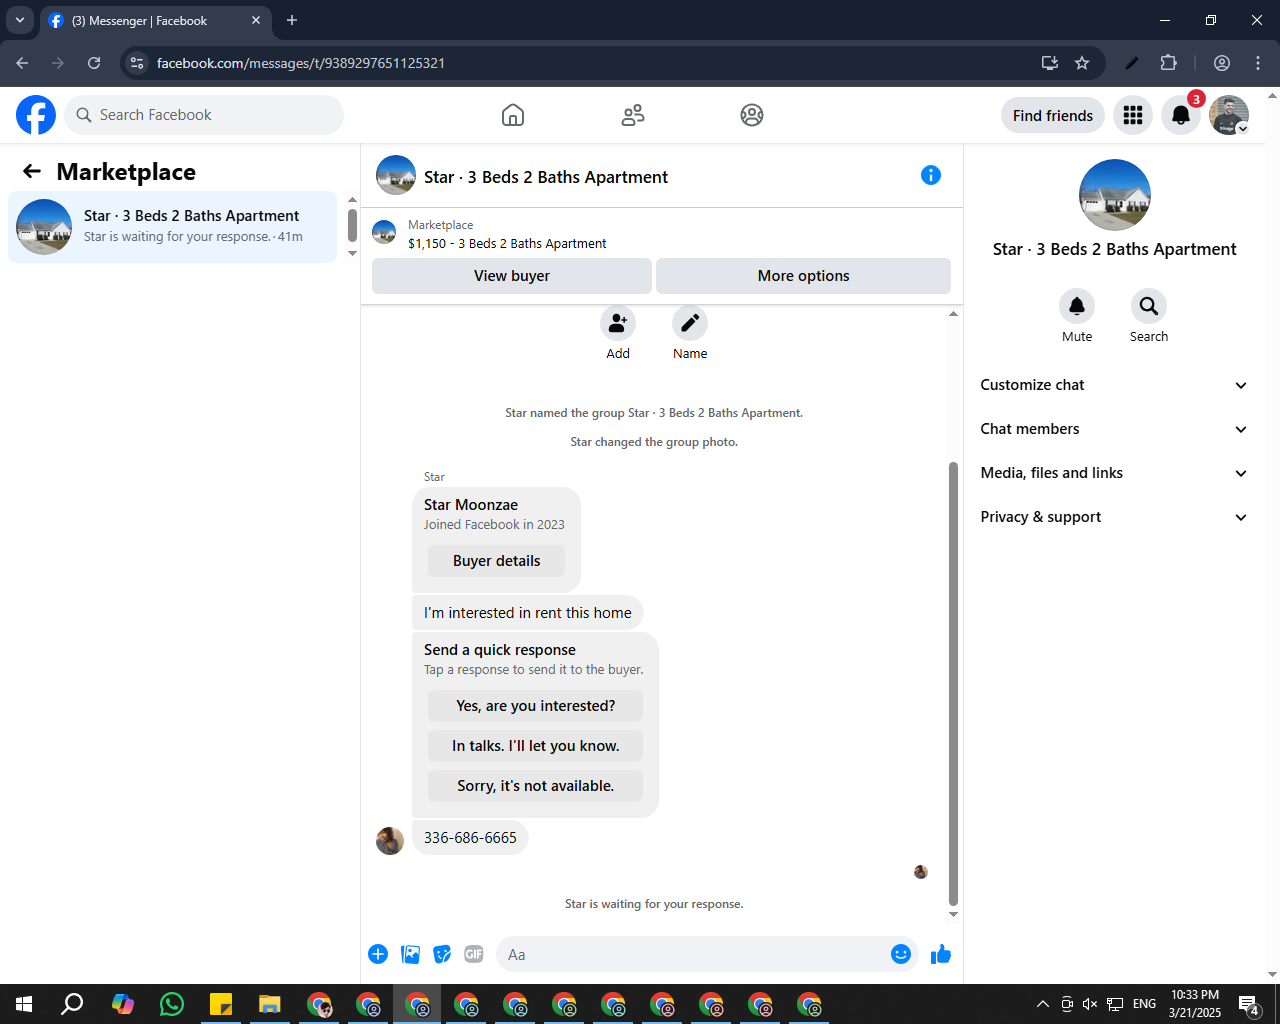Select the Messenger | Facebook browser tab
Viewport: 1280px width, 1024px height.
coord(155,20)
